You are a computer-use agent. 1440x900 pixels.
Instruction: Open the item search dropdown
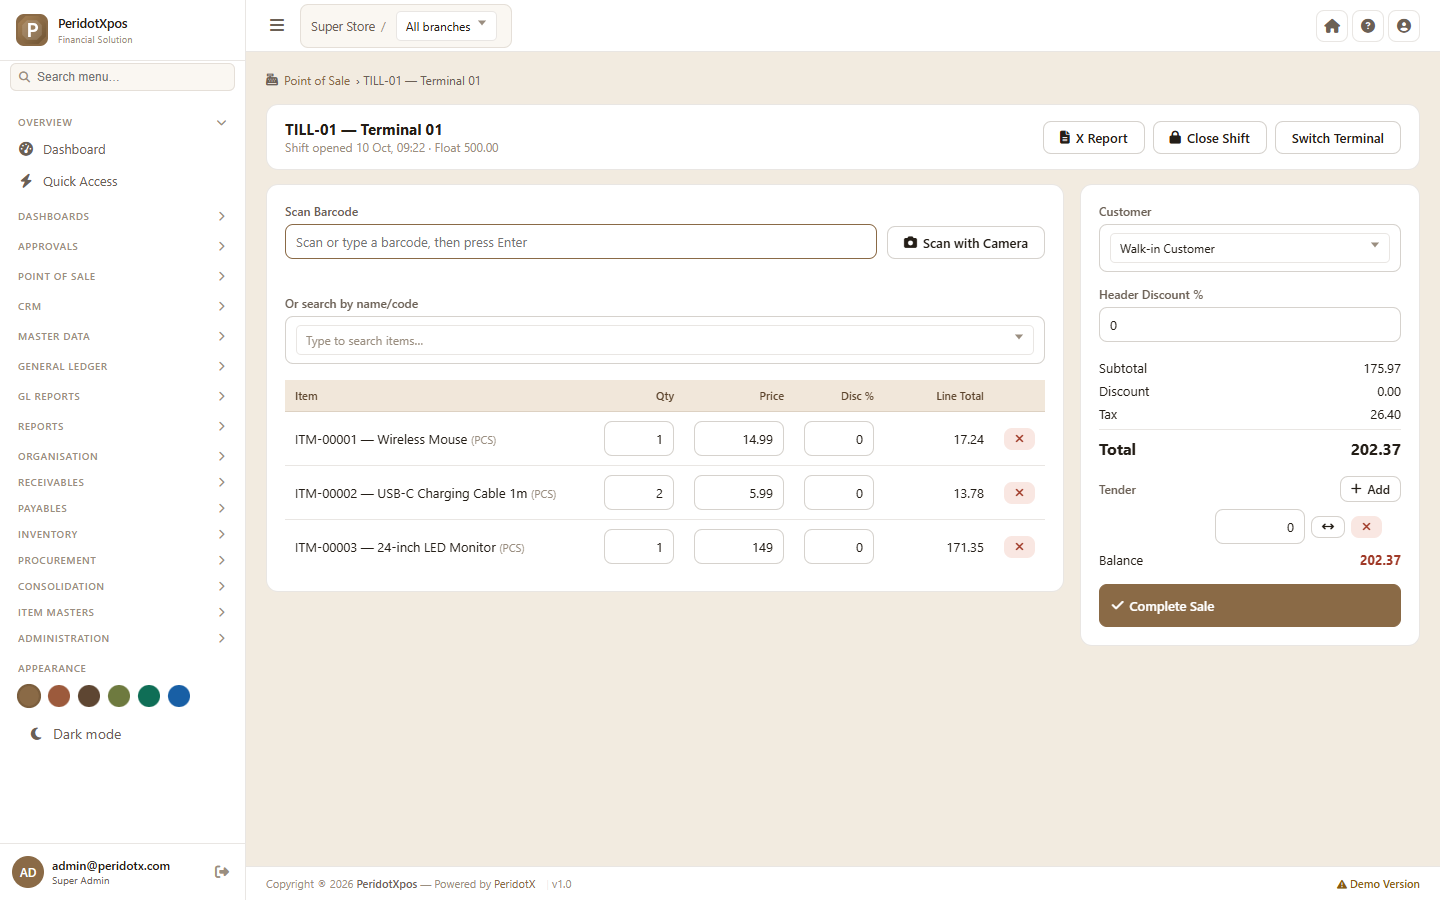(665, 340)
